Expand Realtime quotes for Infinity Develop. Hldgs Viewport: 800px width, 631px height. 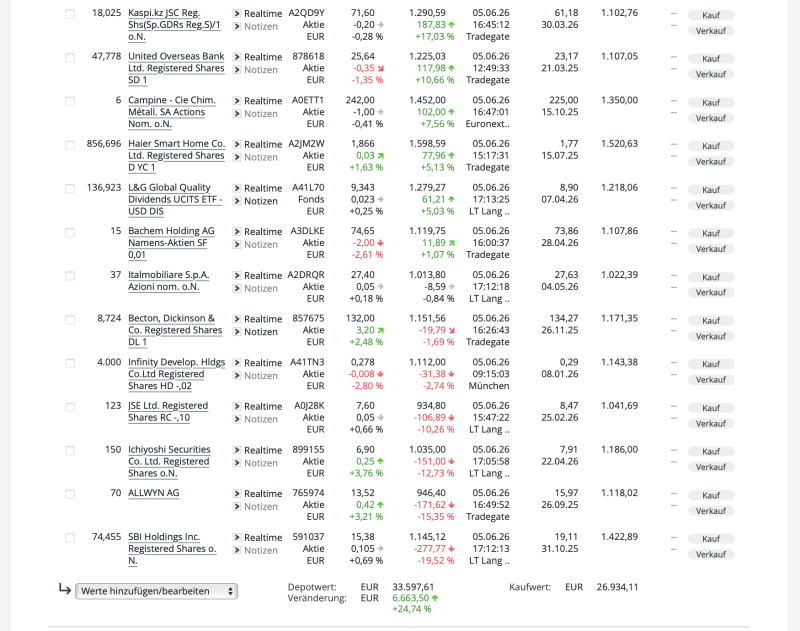point(263,363)
